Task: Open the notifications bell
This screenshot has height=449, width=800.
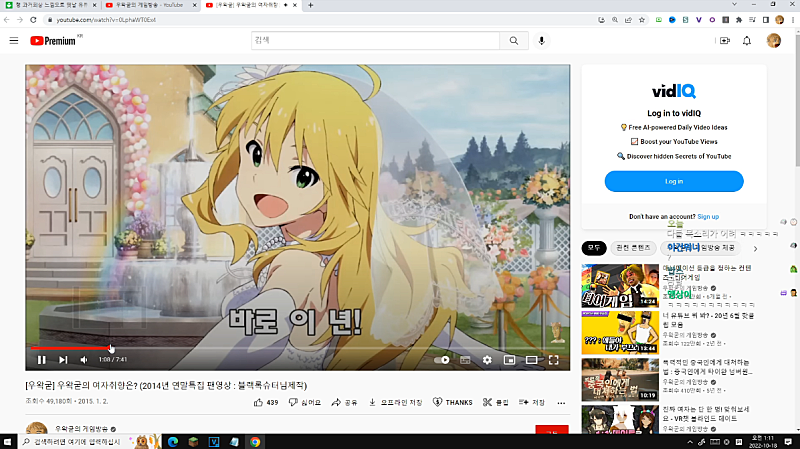Action: click(x=747, y=41)
